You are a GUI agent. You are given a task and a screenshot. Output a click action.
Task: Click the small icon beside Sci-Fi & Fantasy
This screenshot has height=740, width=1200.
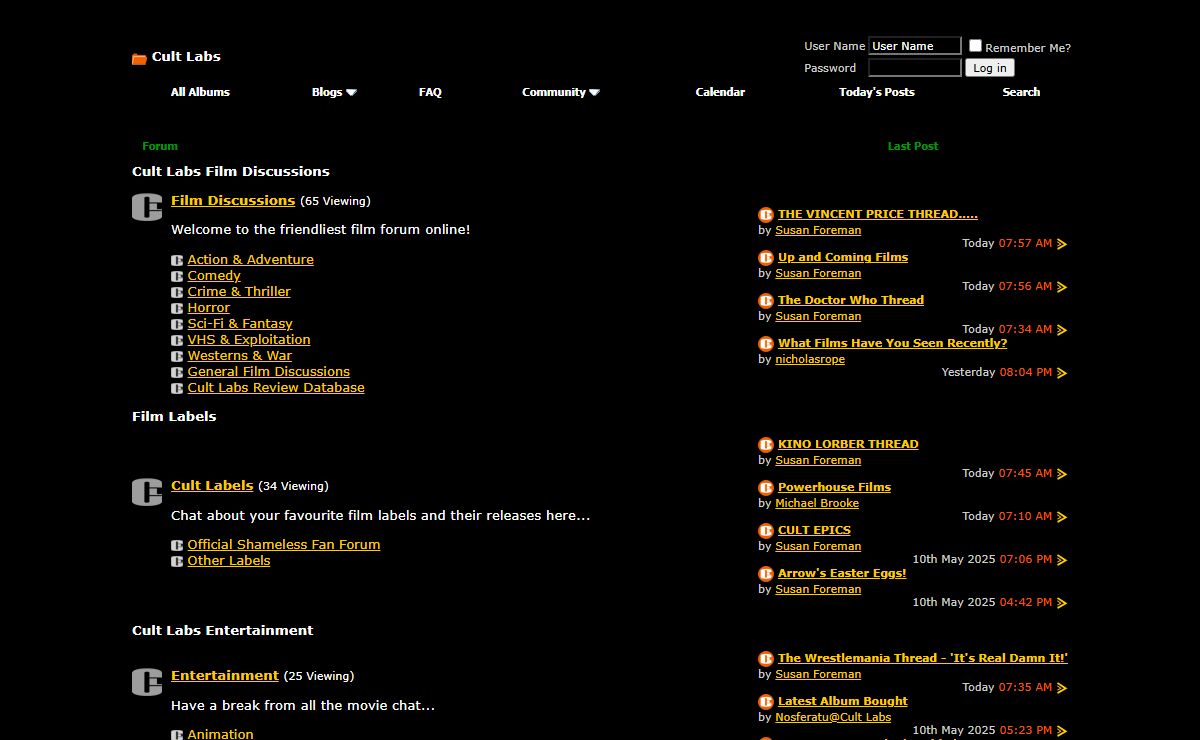(177, 325)
